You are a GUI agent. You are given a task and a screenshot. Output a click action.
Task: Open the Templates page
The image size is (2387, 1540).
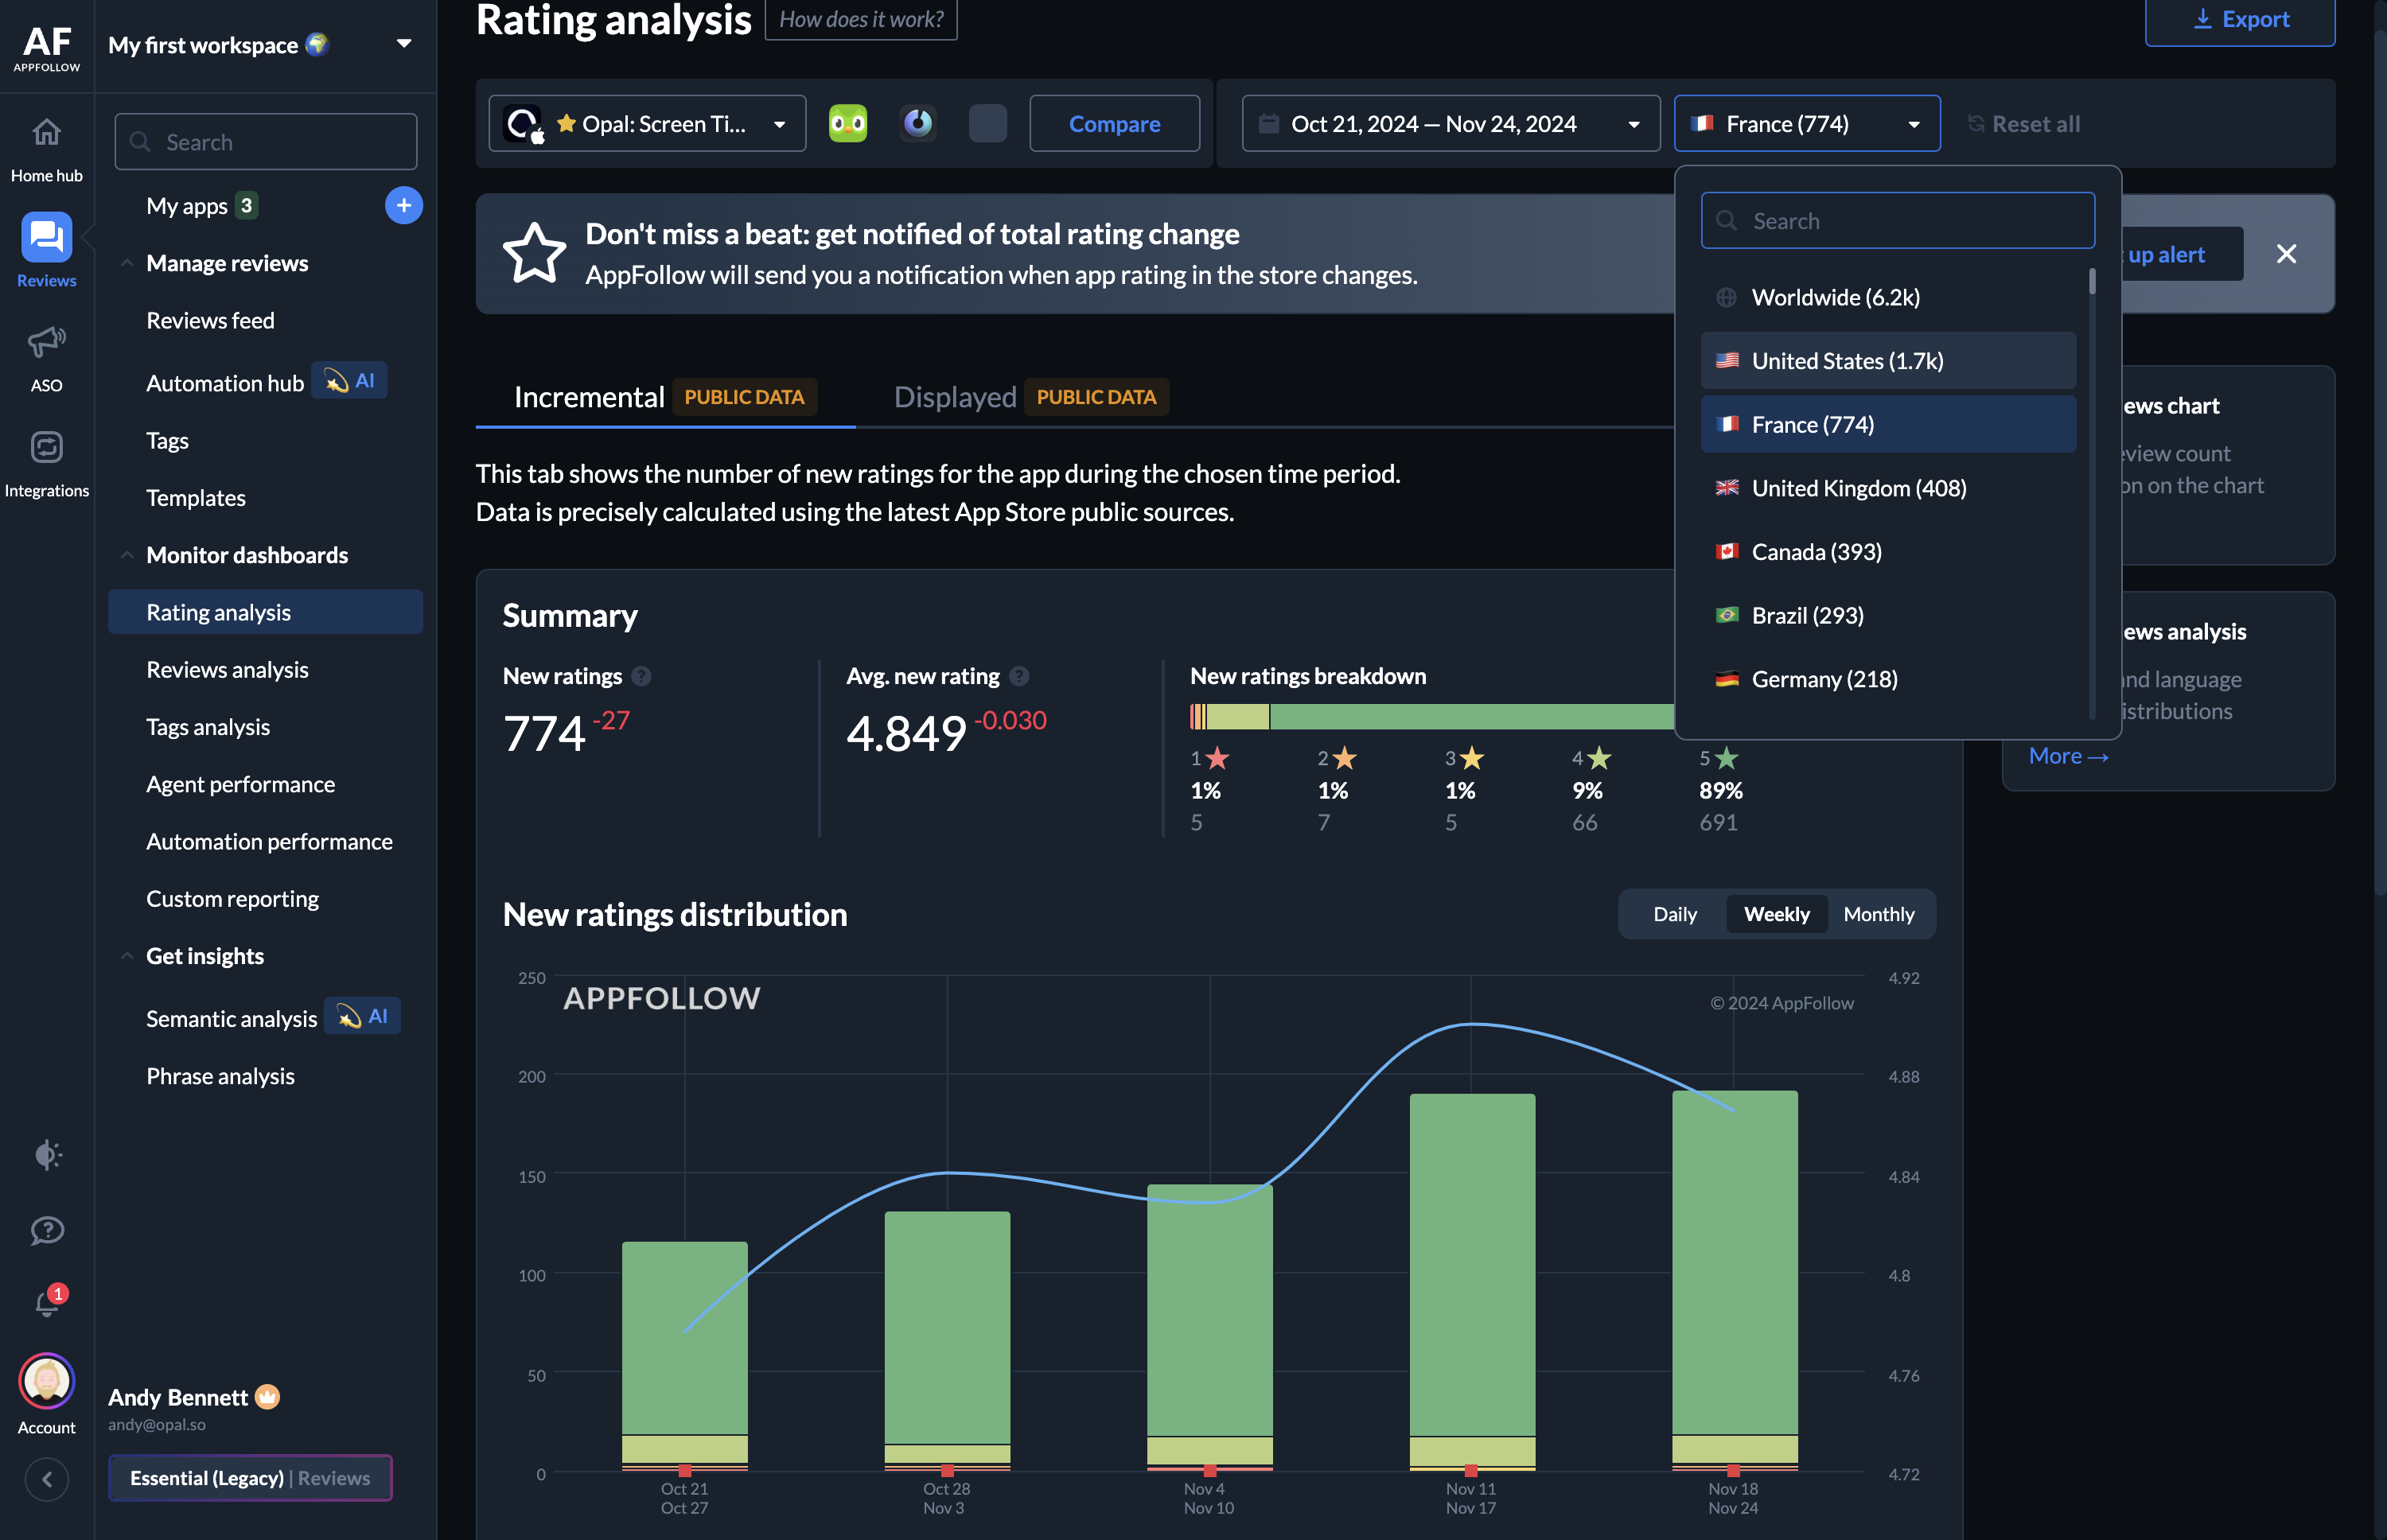[196, 497]
